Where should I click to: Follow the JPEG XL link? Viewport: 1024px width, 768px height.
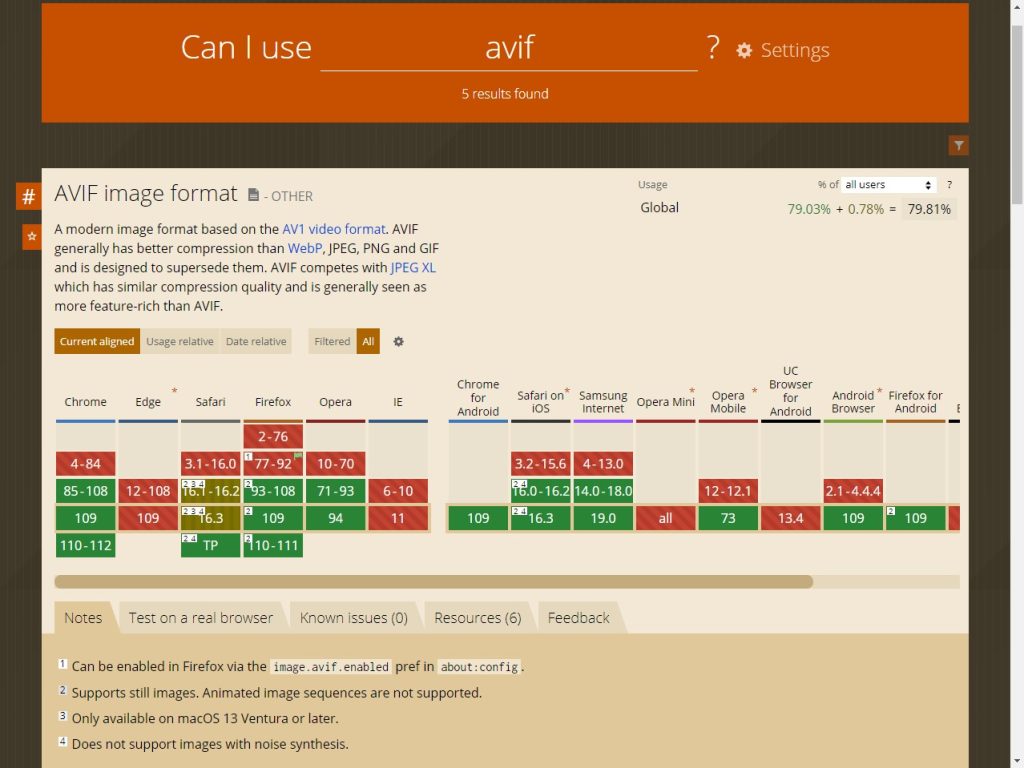click(413, 268)
